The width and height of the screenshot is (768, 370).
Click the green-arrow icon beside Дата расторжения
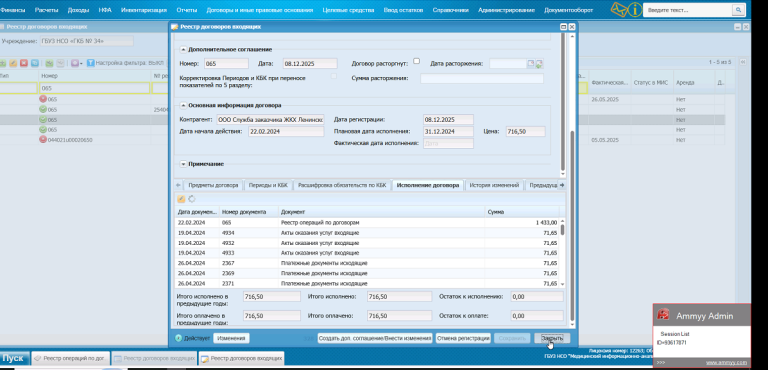[x=539, y=64]
